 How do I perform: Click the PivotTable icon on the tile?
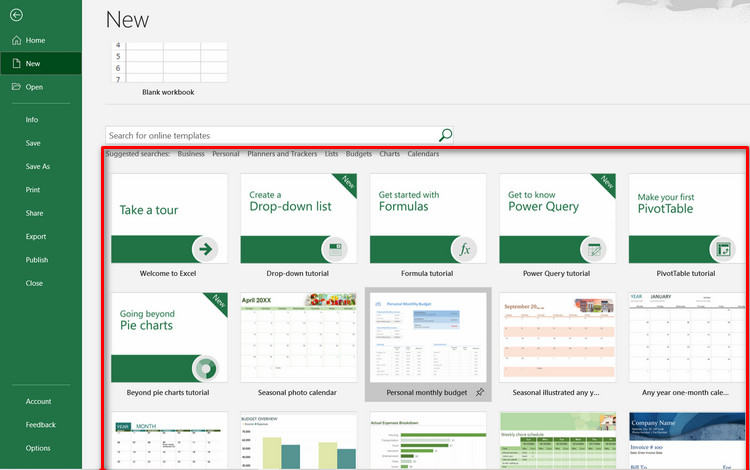coord(723,249)
